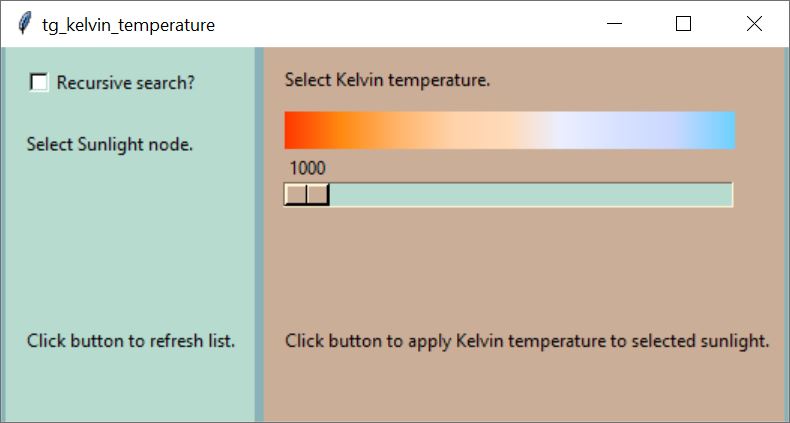Click the tg_kelvin_temperature window title text
This screenshot has width=790, height=423.
(128, 25)
